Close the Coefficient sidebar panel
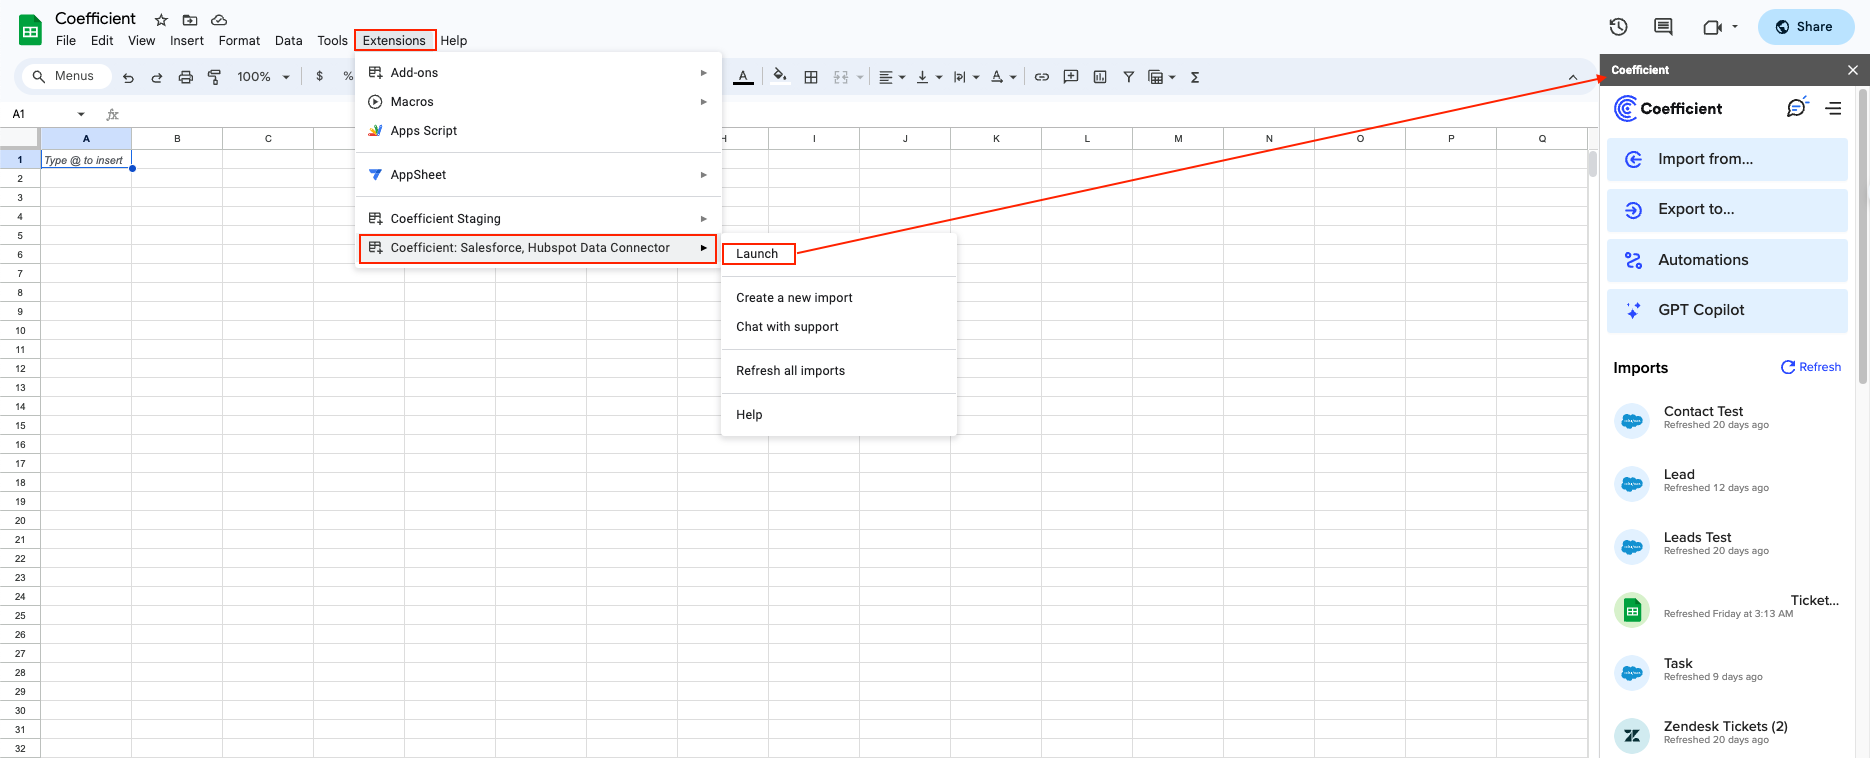 [x=1853, y=70]
